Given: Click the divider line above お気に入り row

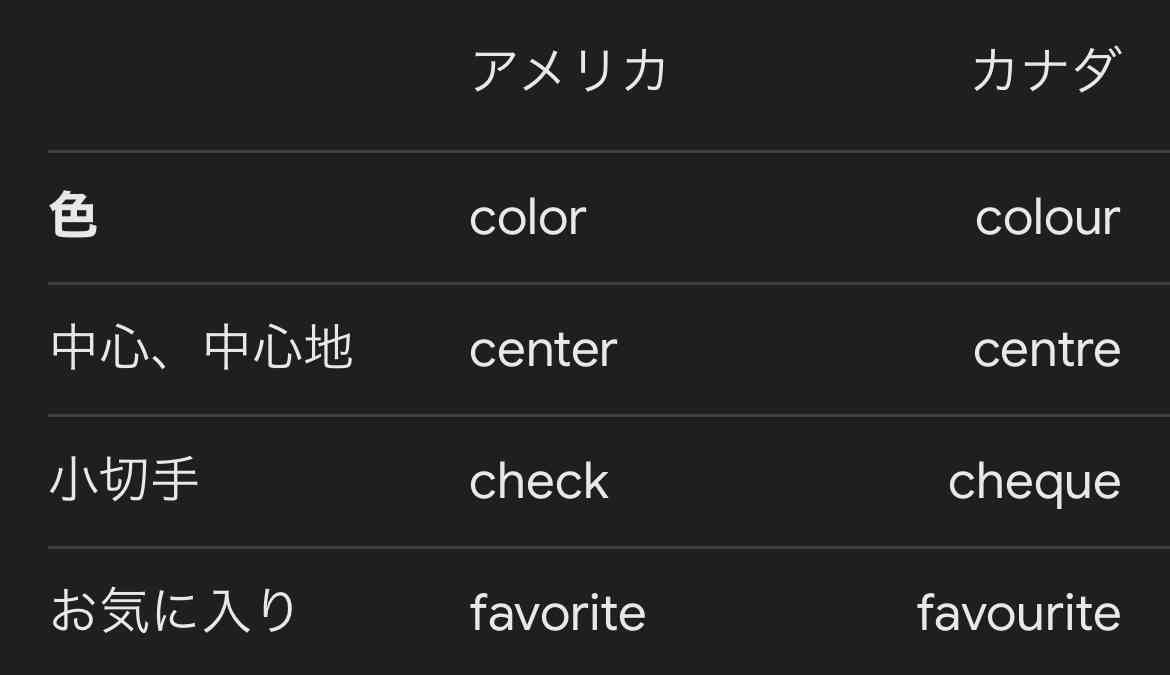Looking at the screenshot, I should click(x=609, y=547).
